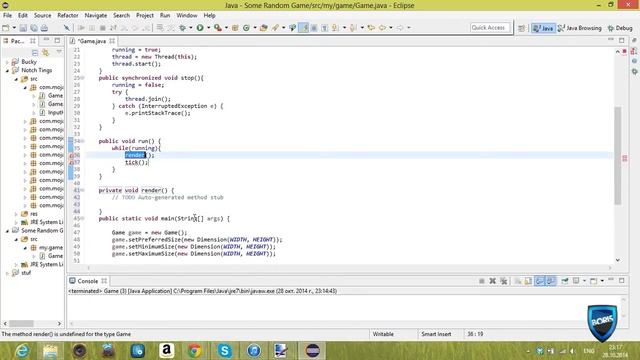Screen dimensions: 640x360
Task: Click the Debug bug icon in toolbar
Action: [182, 28]
